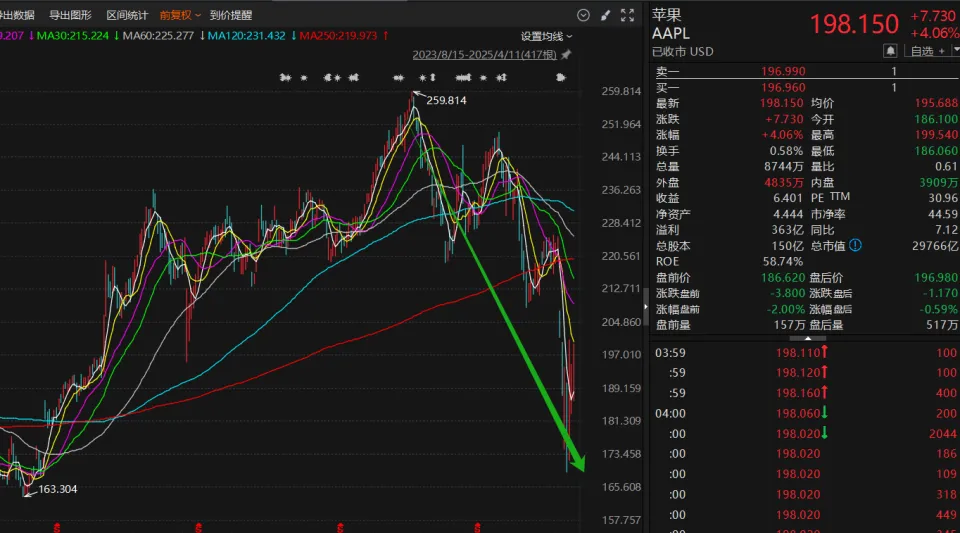Open the dropdown arrow beside 自选 +

(956, 51)
